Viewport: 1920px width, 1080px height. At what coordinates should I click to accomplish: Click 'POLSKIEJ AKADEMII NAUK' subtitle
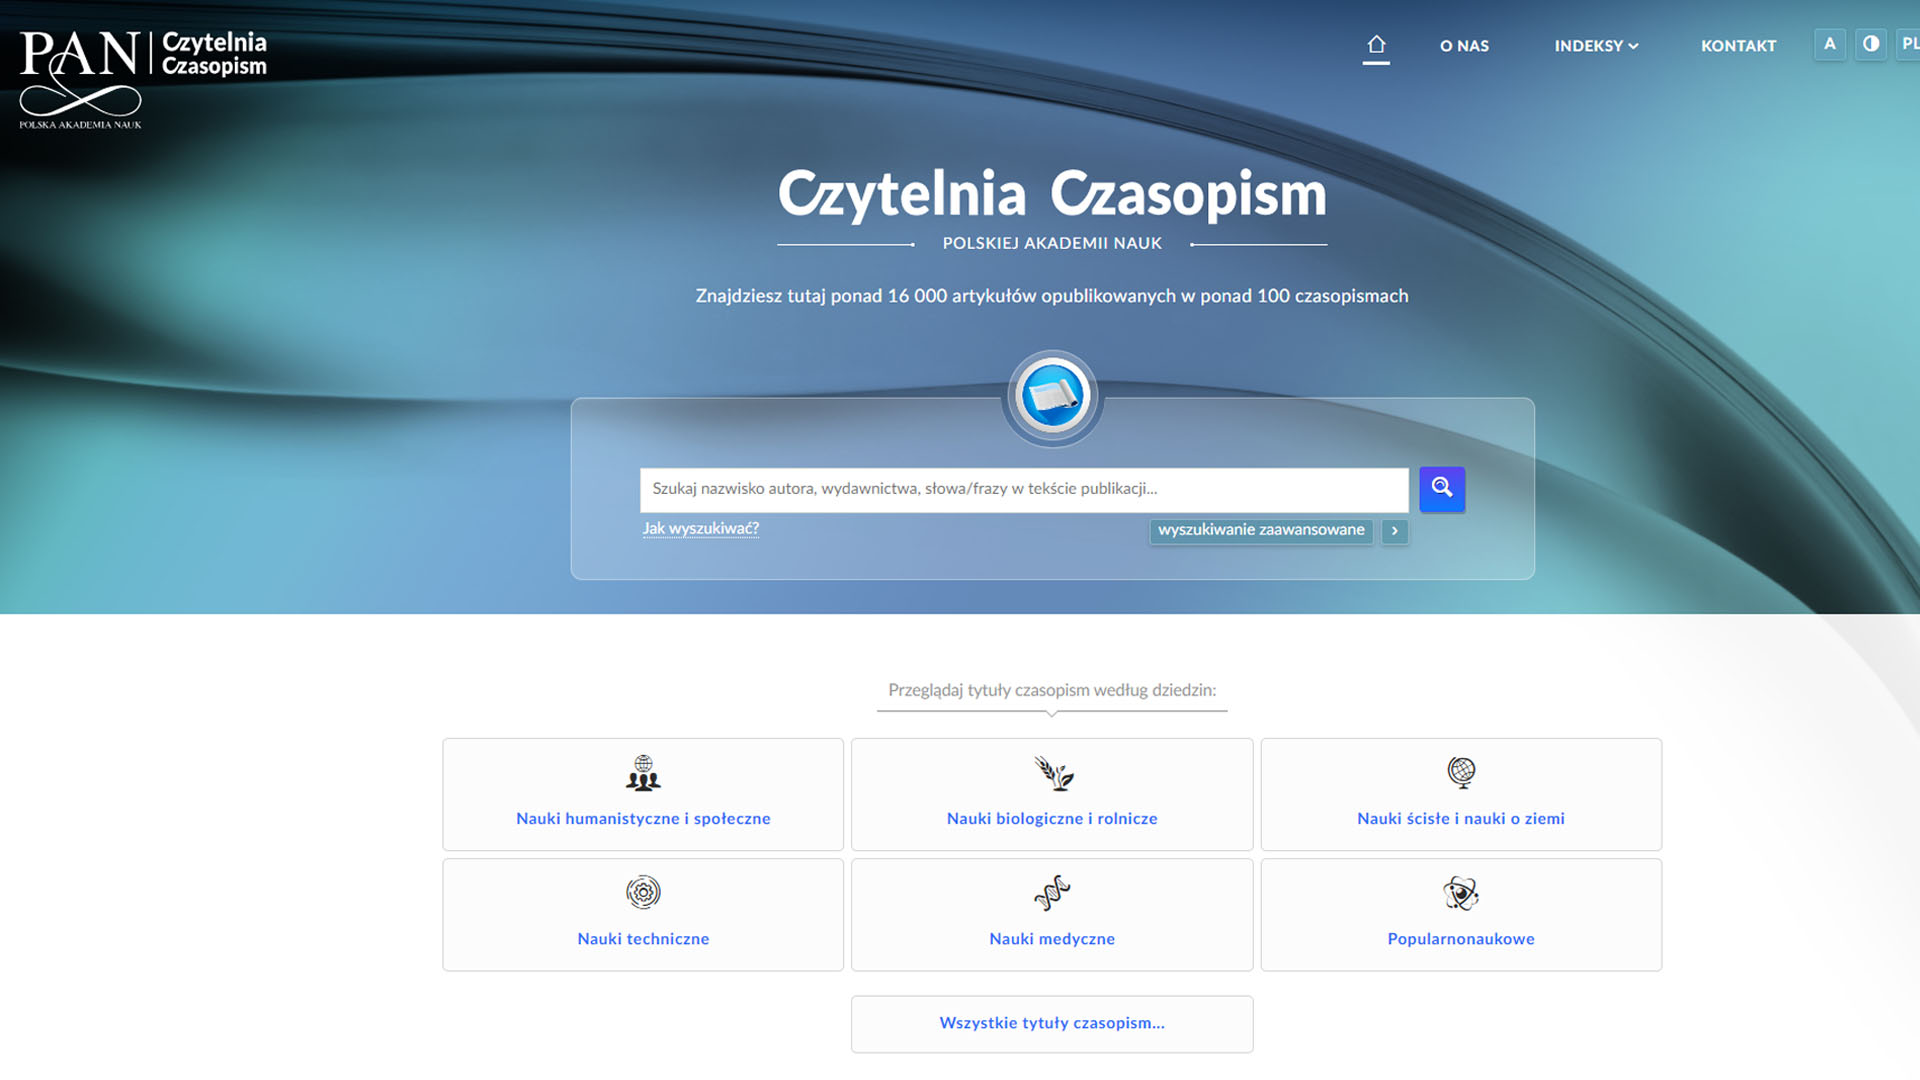[x=1052, y=243]
